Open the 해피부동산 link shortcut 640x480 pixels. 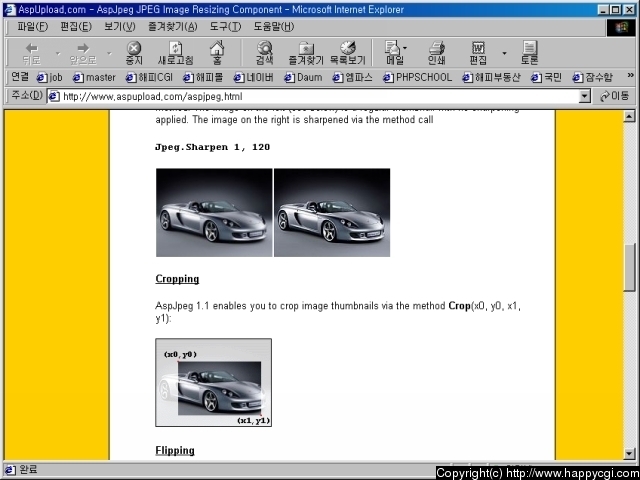[x=491, y=77]
